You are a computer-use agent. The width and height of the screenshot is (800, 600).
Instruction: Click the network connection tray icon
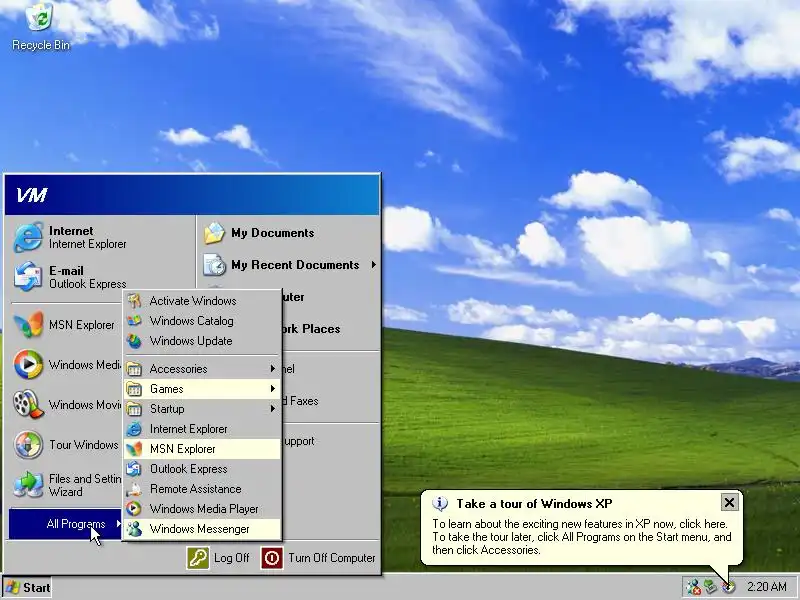pos(711,587)
